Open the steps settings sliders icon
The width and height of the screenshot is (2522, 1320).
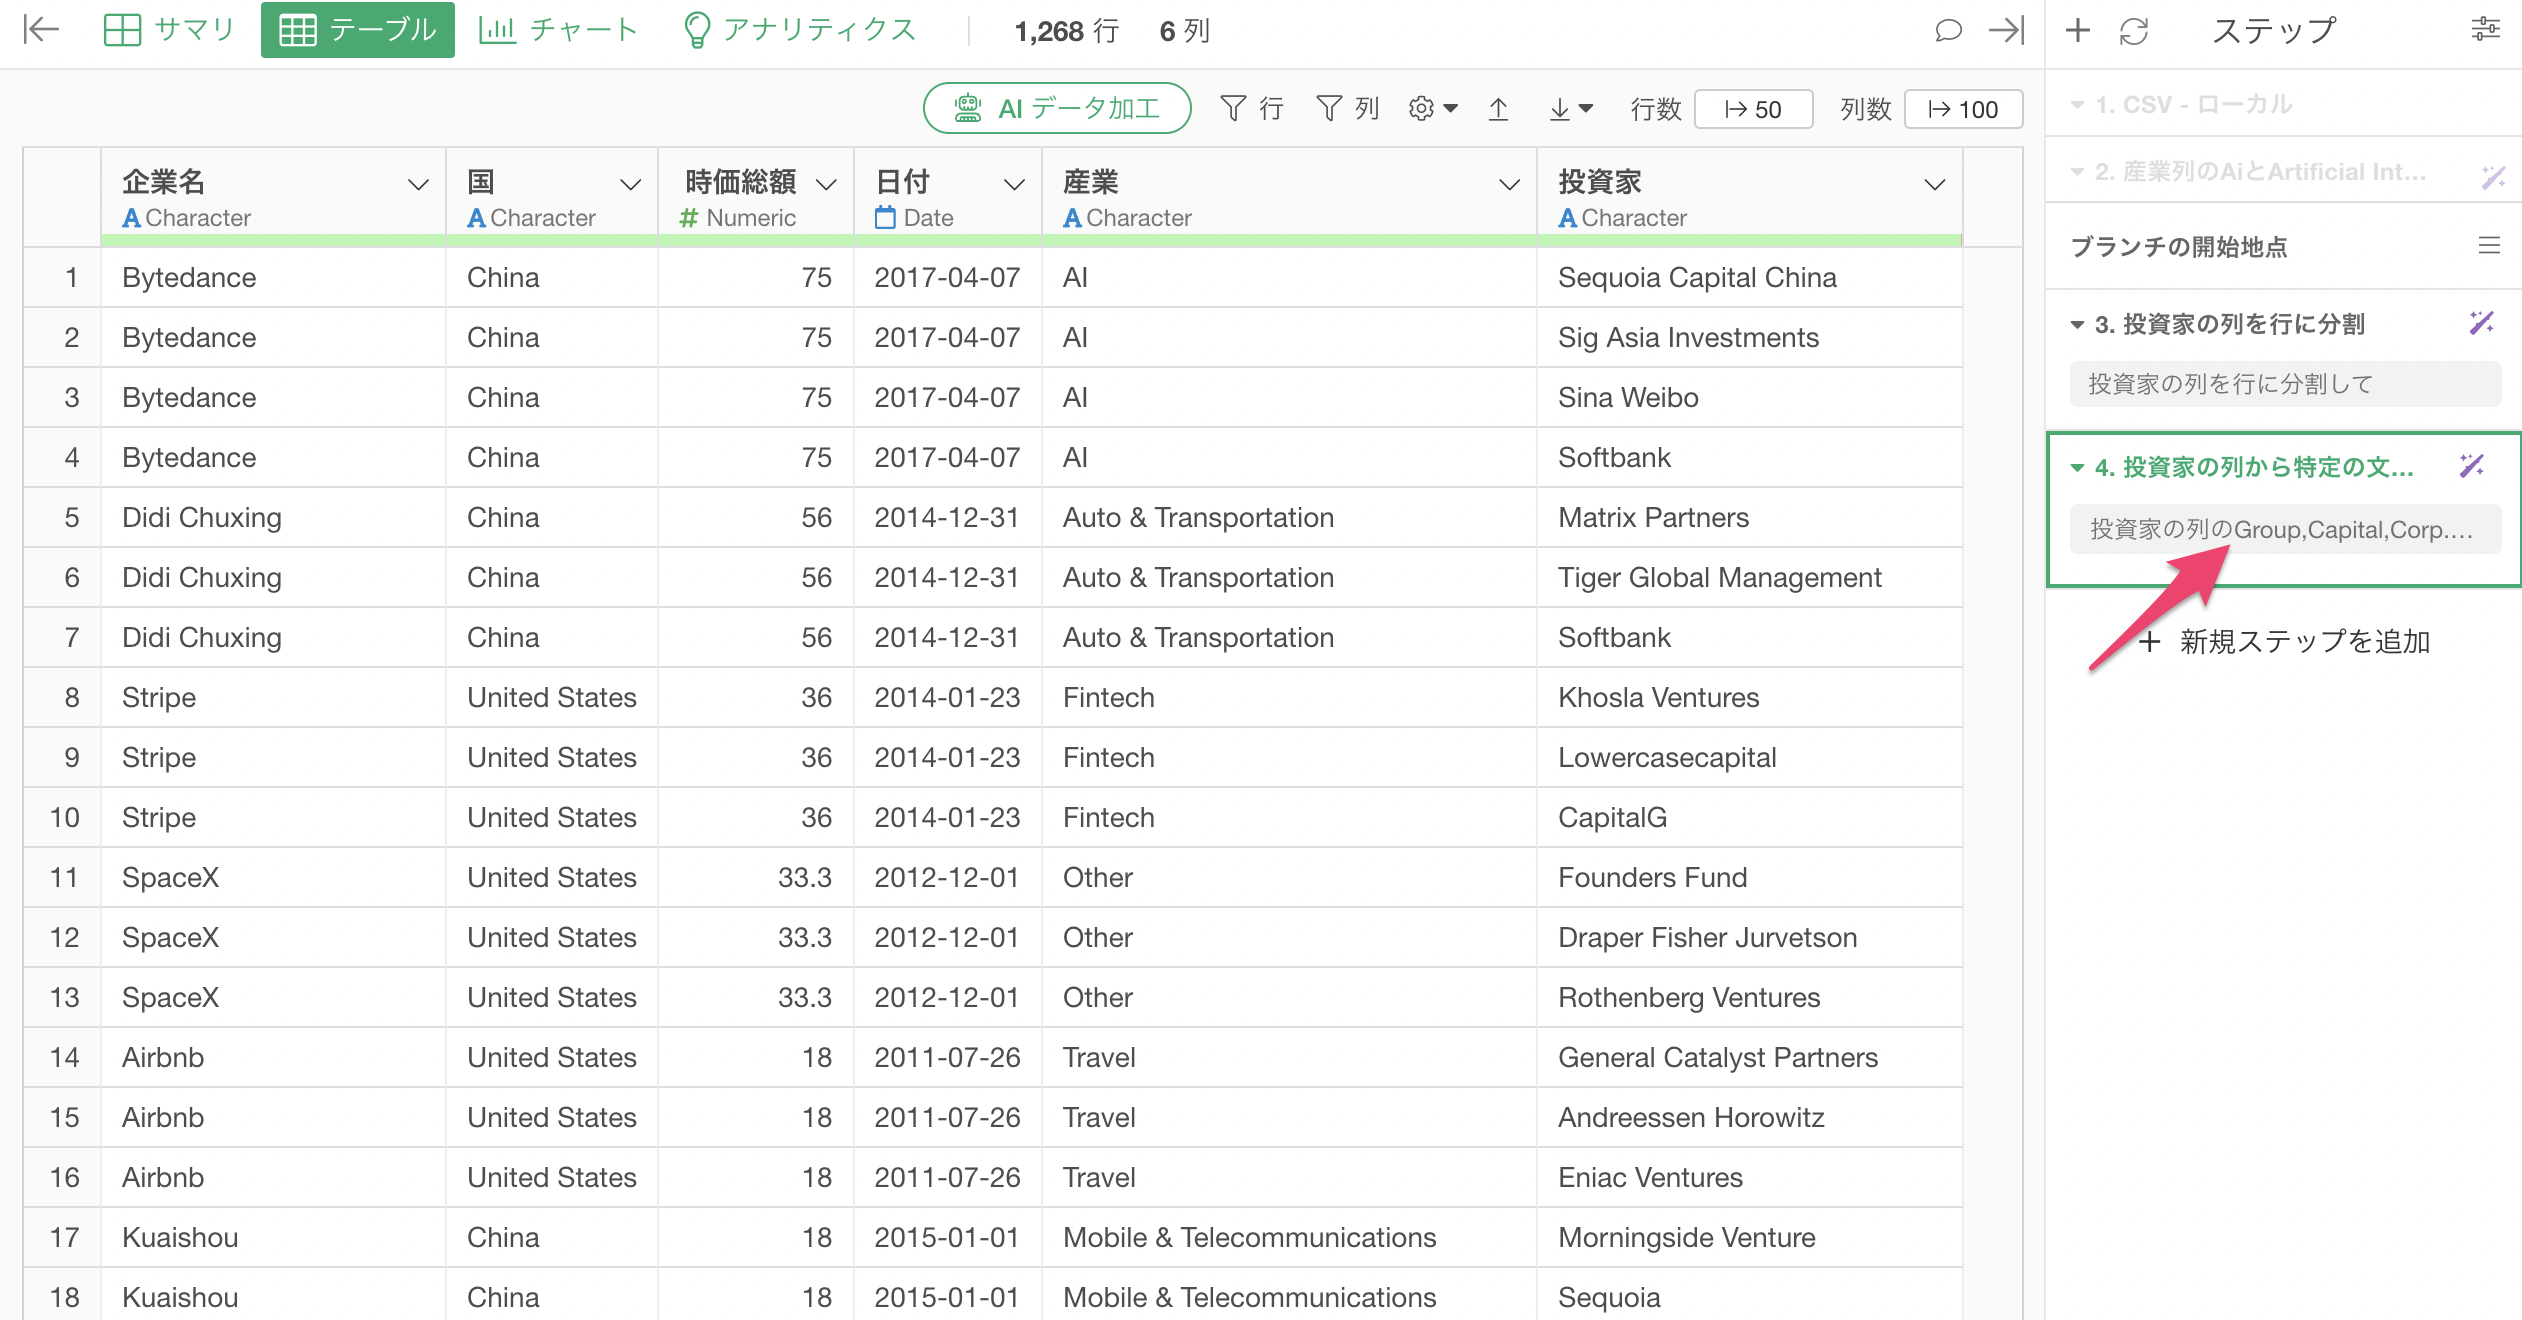click(x=2486, y=30)
